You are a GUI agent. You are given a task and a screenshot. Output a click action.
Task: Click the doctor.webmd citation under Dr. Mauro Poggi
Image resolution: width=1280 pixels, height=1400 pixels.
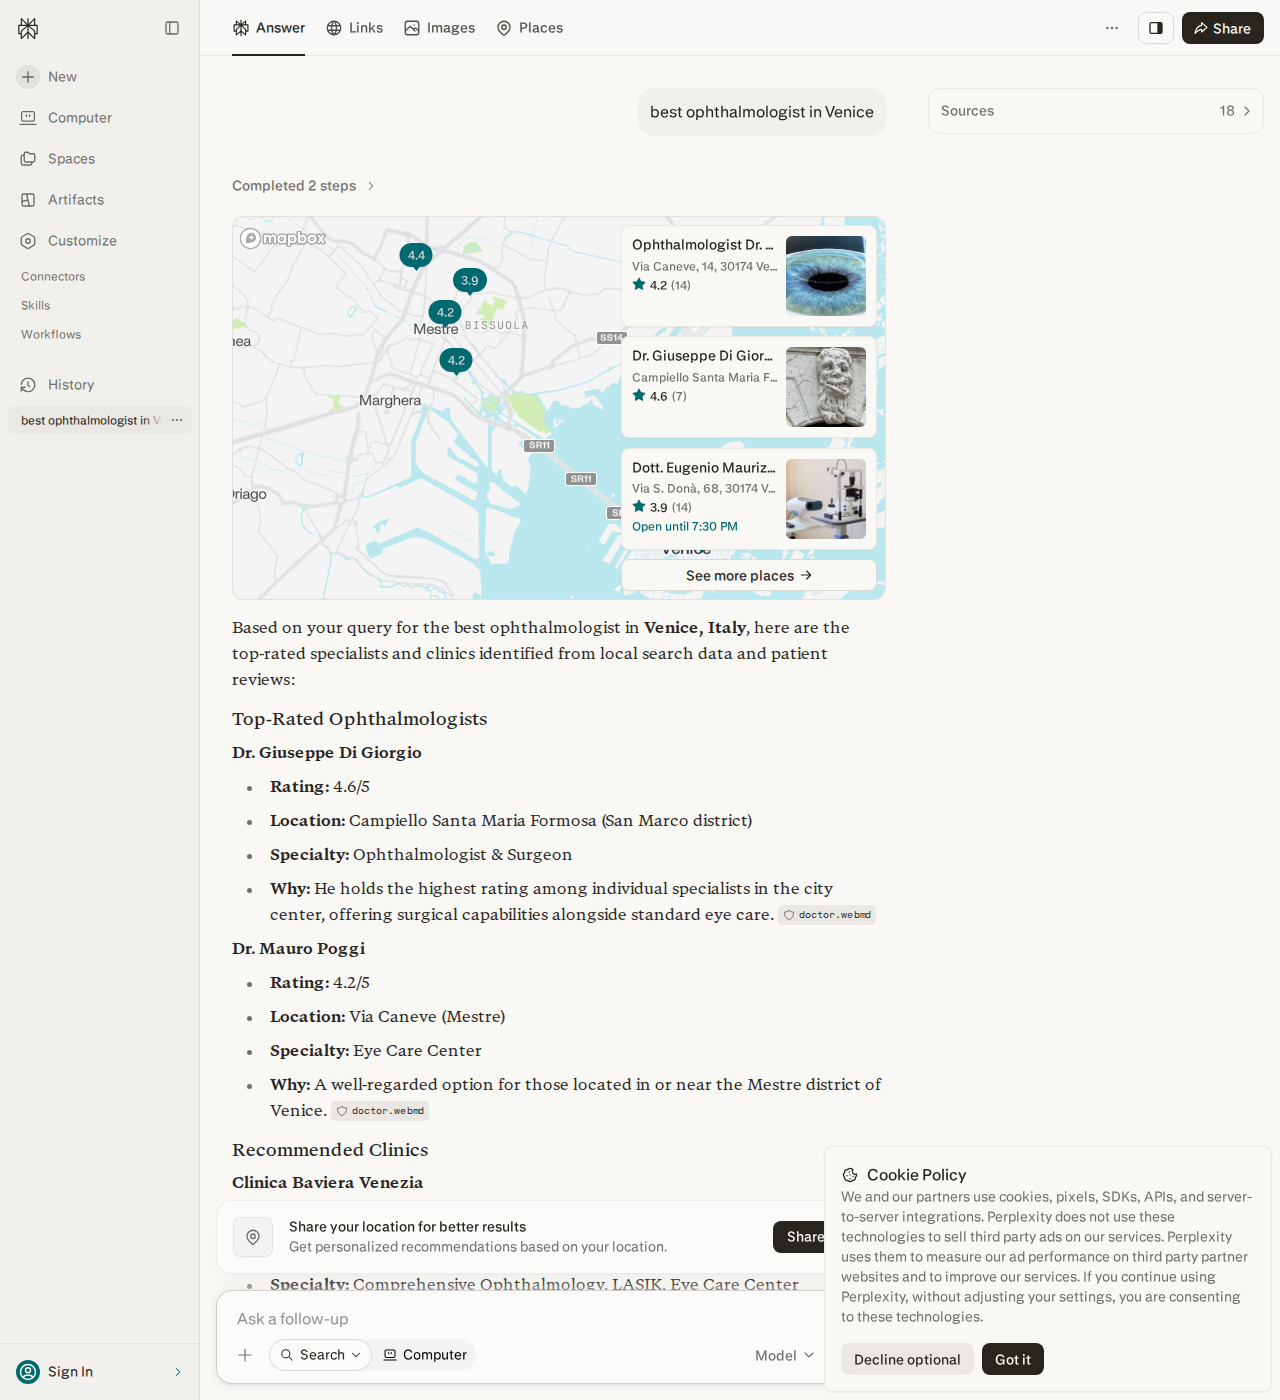coord(380,1111)
